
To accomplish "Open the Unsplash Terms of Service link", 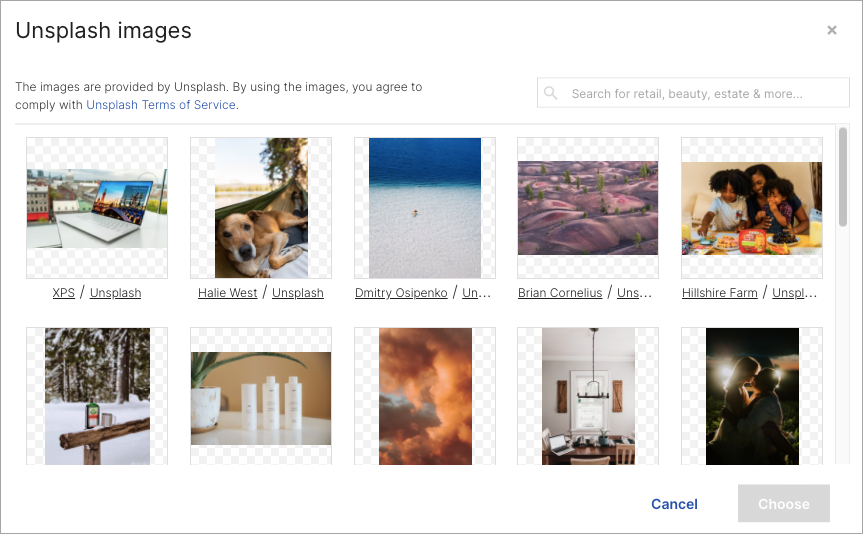I will click(161, 105).
